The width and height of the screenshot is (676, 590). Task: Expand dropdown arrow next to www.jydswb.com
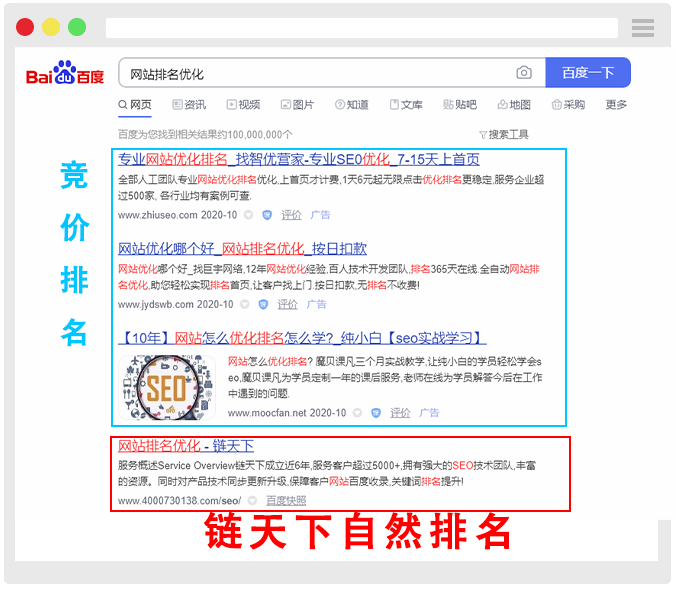[245, 304]
